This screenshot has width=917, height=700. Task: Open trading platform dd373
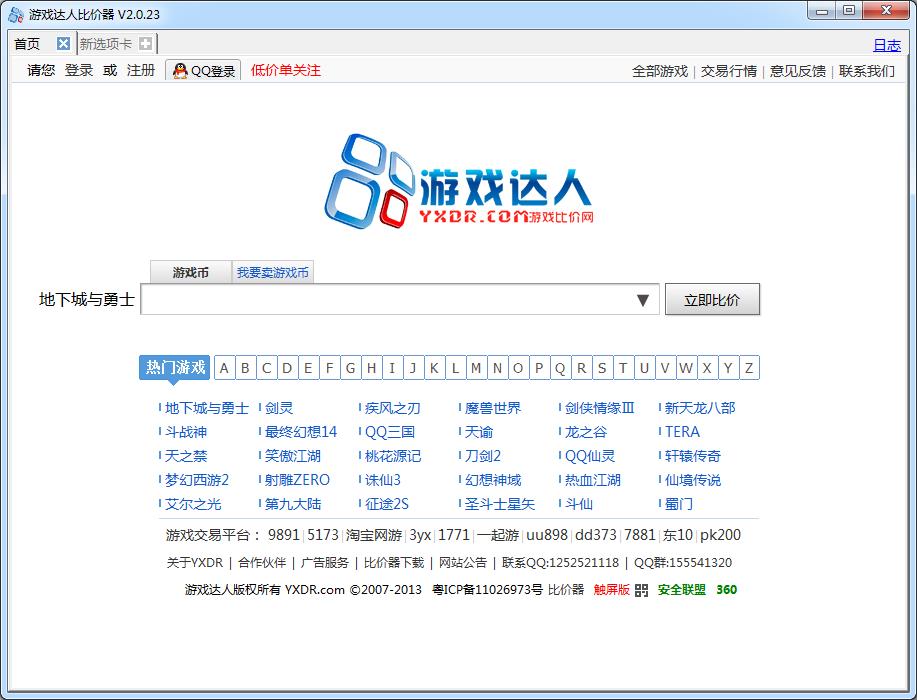click(x=596, y=535)
